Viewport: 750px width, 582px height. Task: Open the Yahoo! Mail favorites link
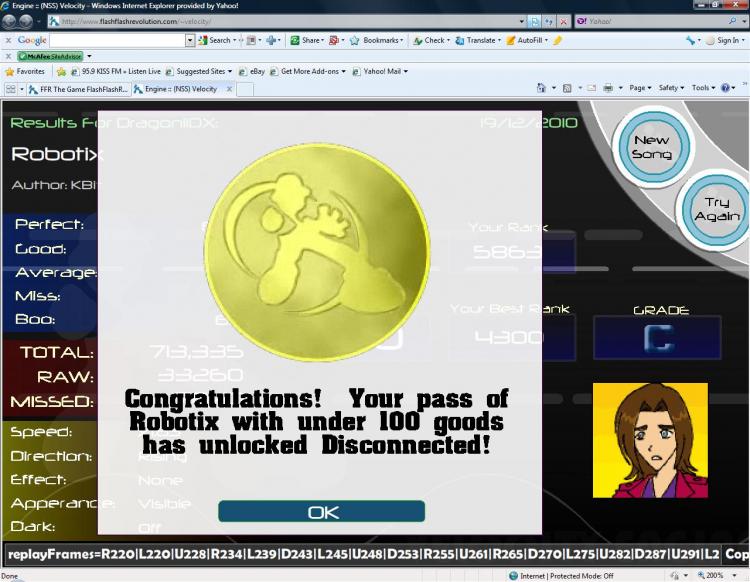(381, 72)
